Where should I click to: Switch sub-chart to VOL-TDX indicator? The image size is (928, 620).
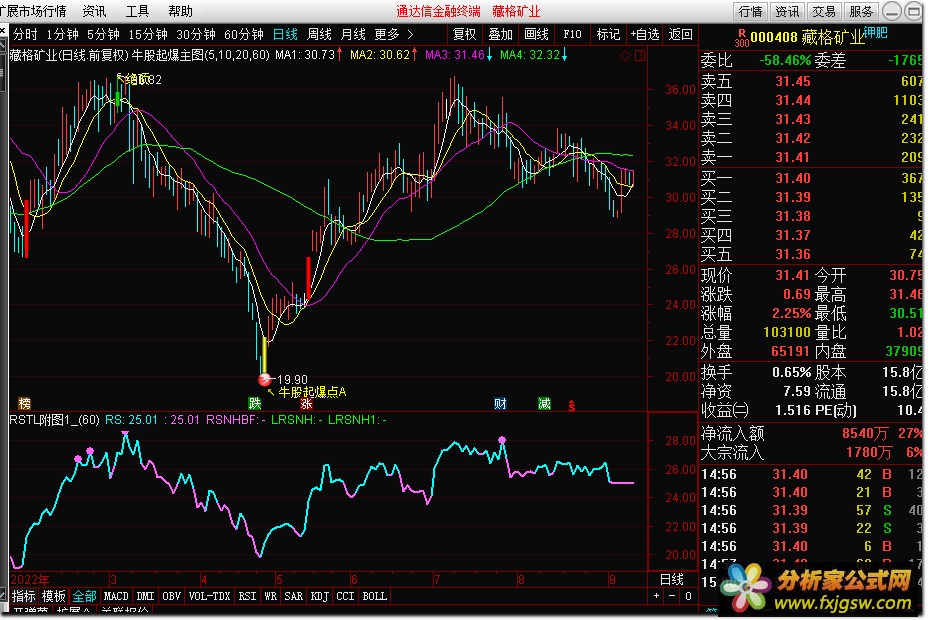point(210,596)
